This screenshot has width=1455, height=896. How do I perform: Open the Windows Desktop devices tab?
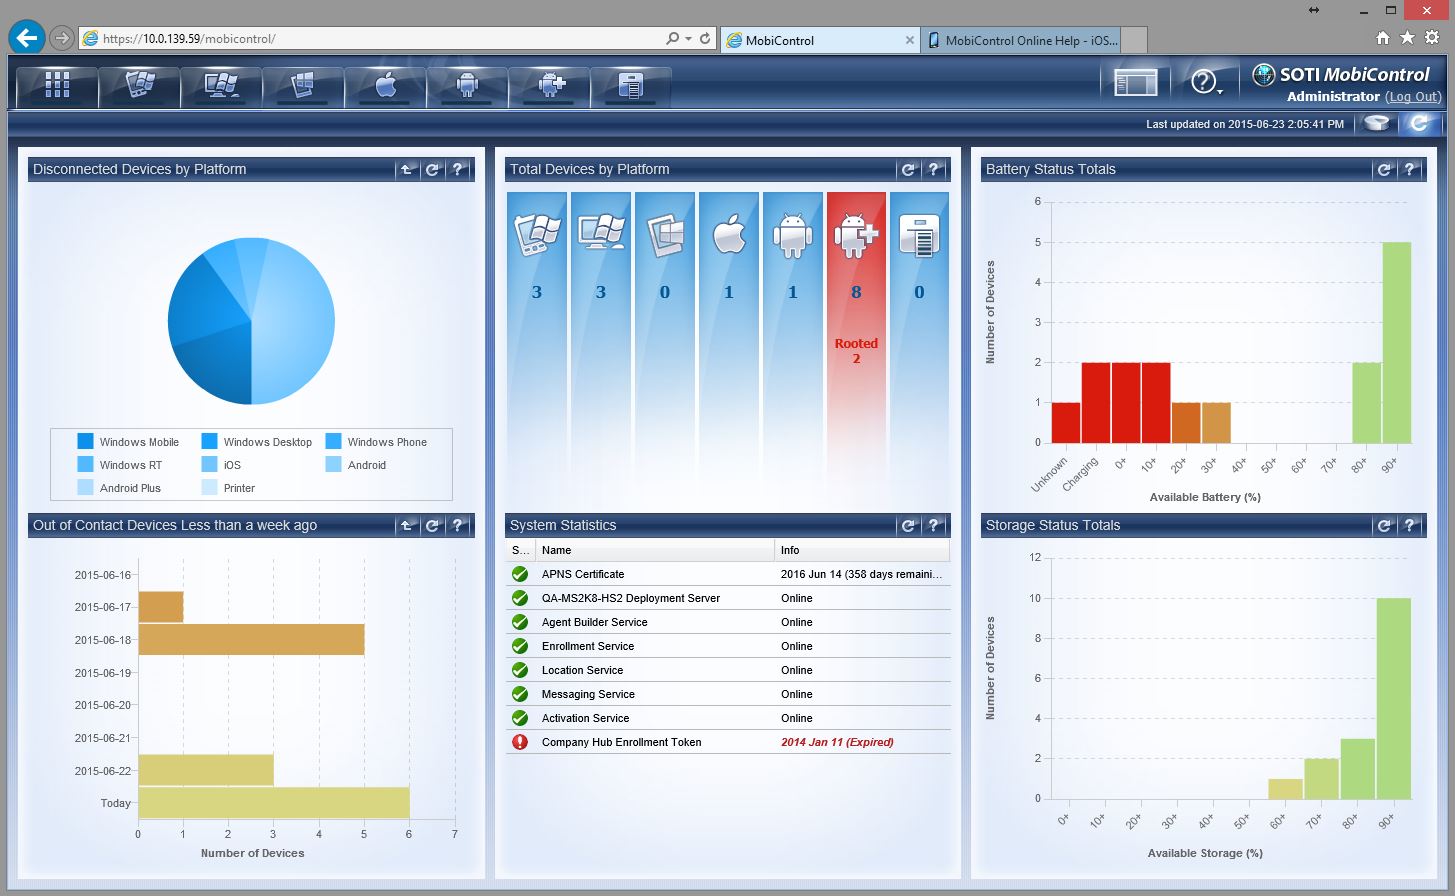pyautogui.click(x=222, y=87)
